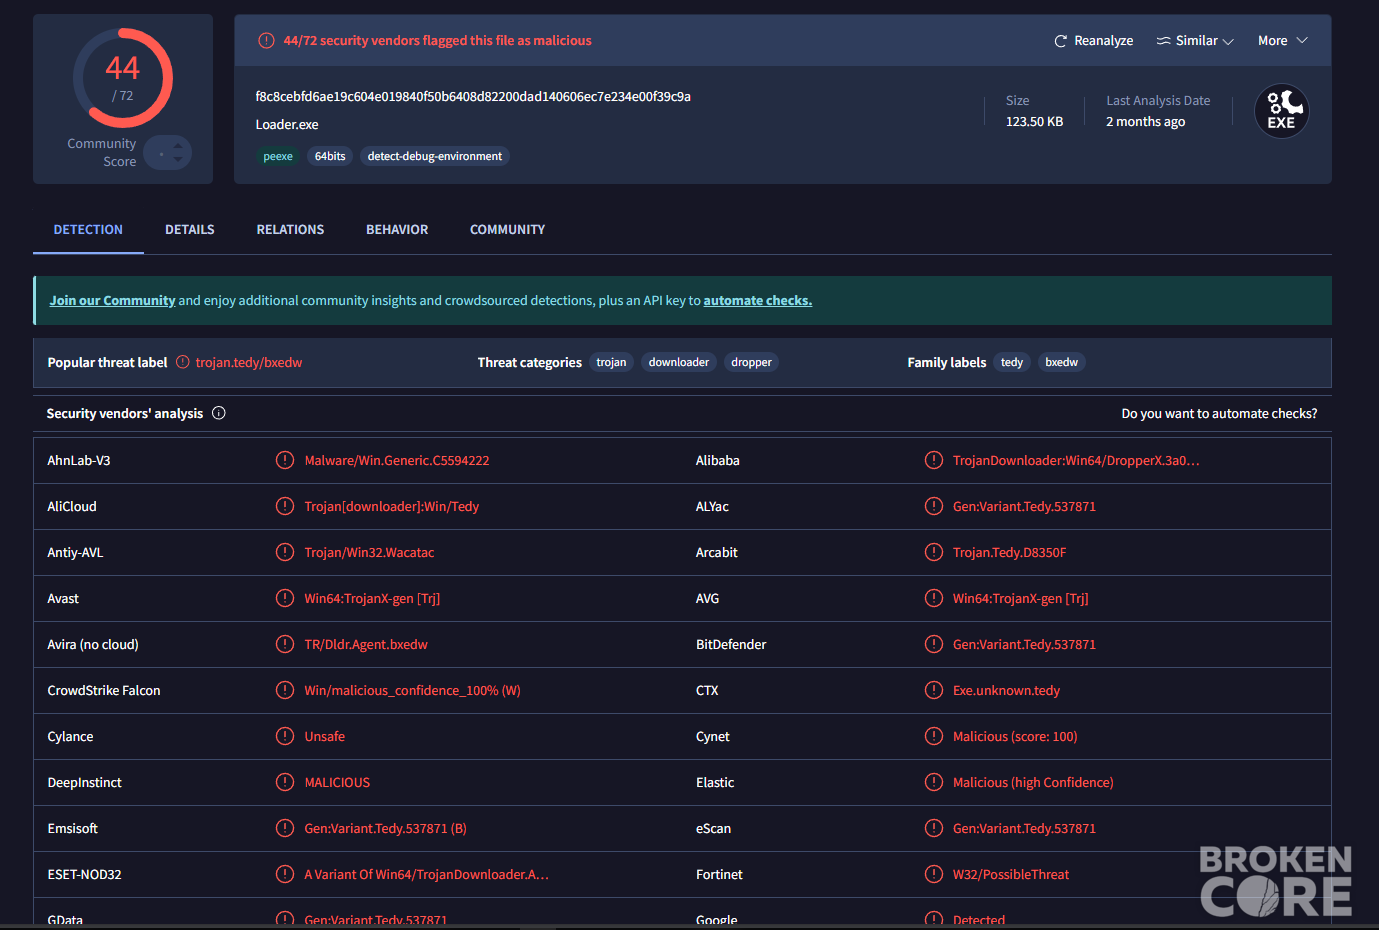
Task: Select the 64bits tag
Action: coord(330,156)
